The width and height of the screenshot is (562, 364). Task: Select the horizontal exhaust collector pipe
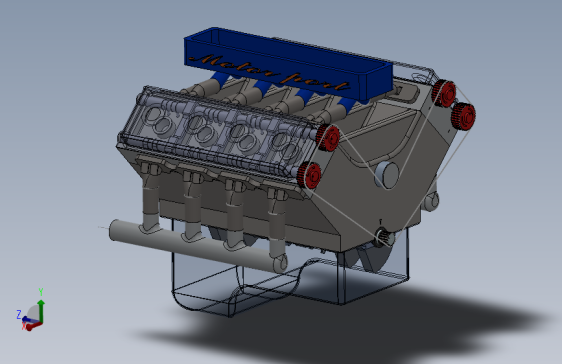[x=197, y=246]
